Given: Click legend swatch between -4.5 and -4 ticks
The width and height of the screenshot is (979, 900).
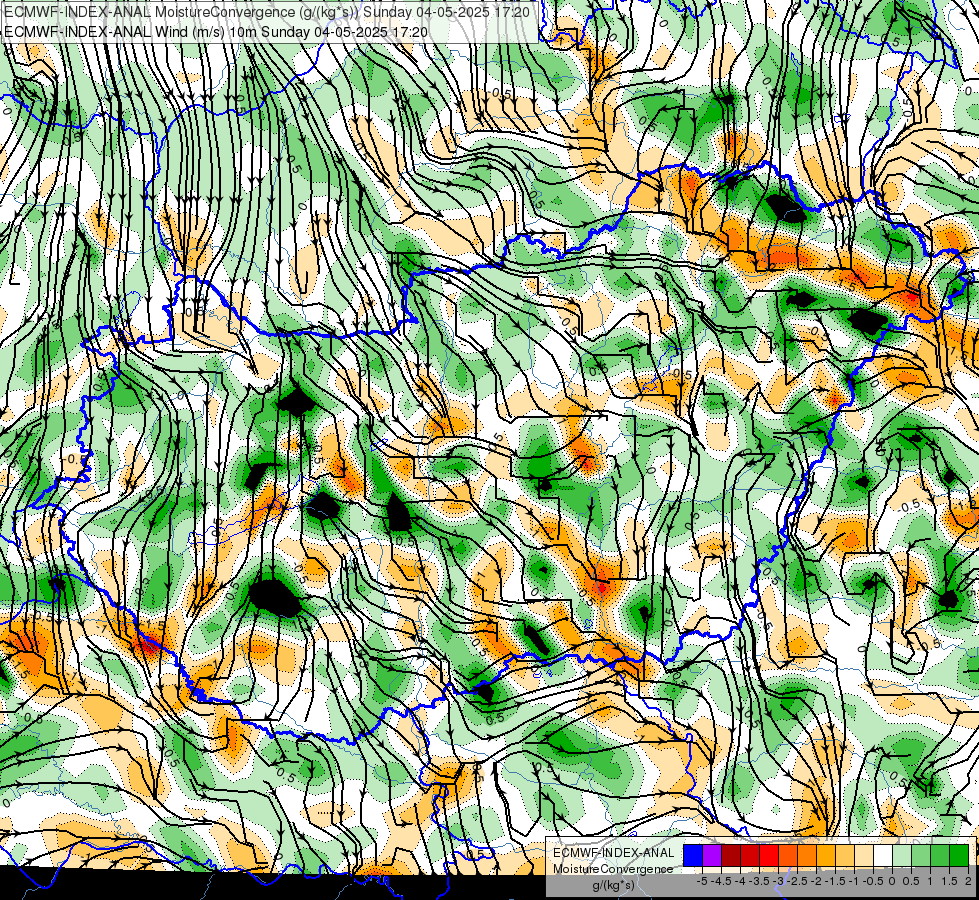Looking at the screenshot, I should 731,855.
